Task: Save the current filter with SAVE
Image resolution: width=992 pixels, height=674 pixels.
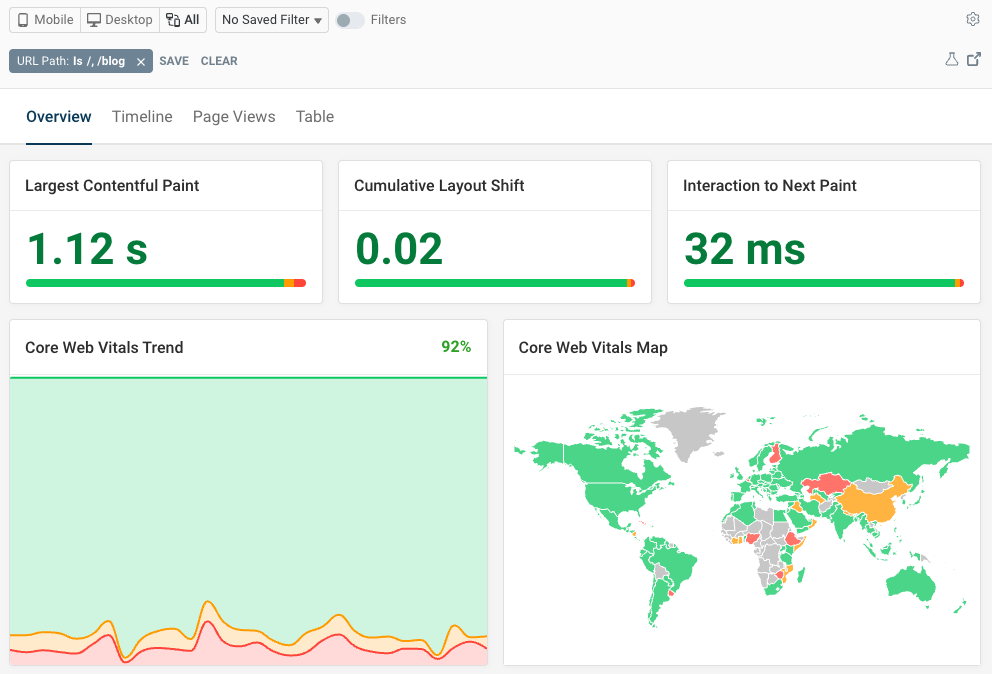Action: [174, 61]
